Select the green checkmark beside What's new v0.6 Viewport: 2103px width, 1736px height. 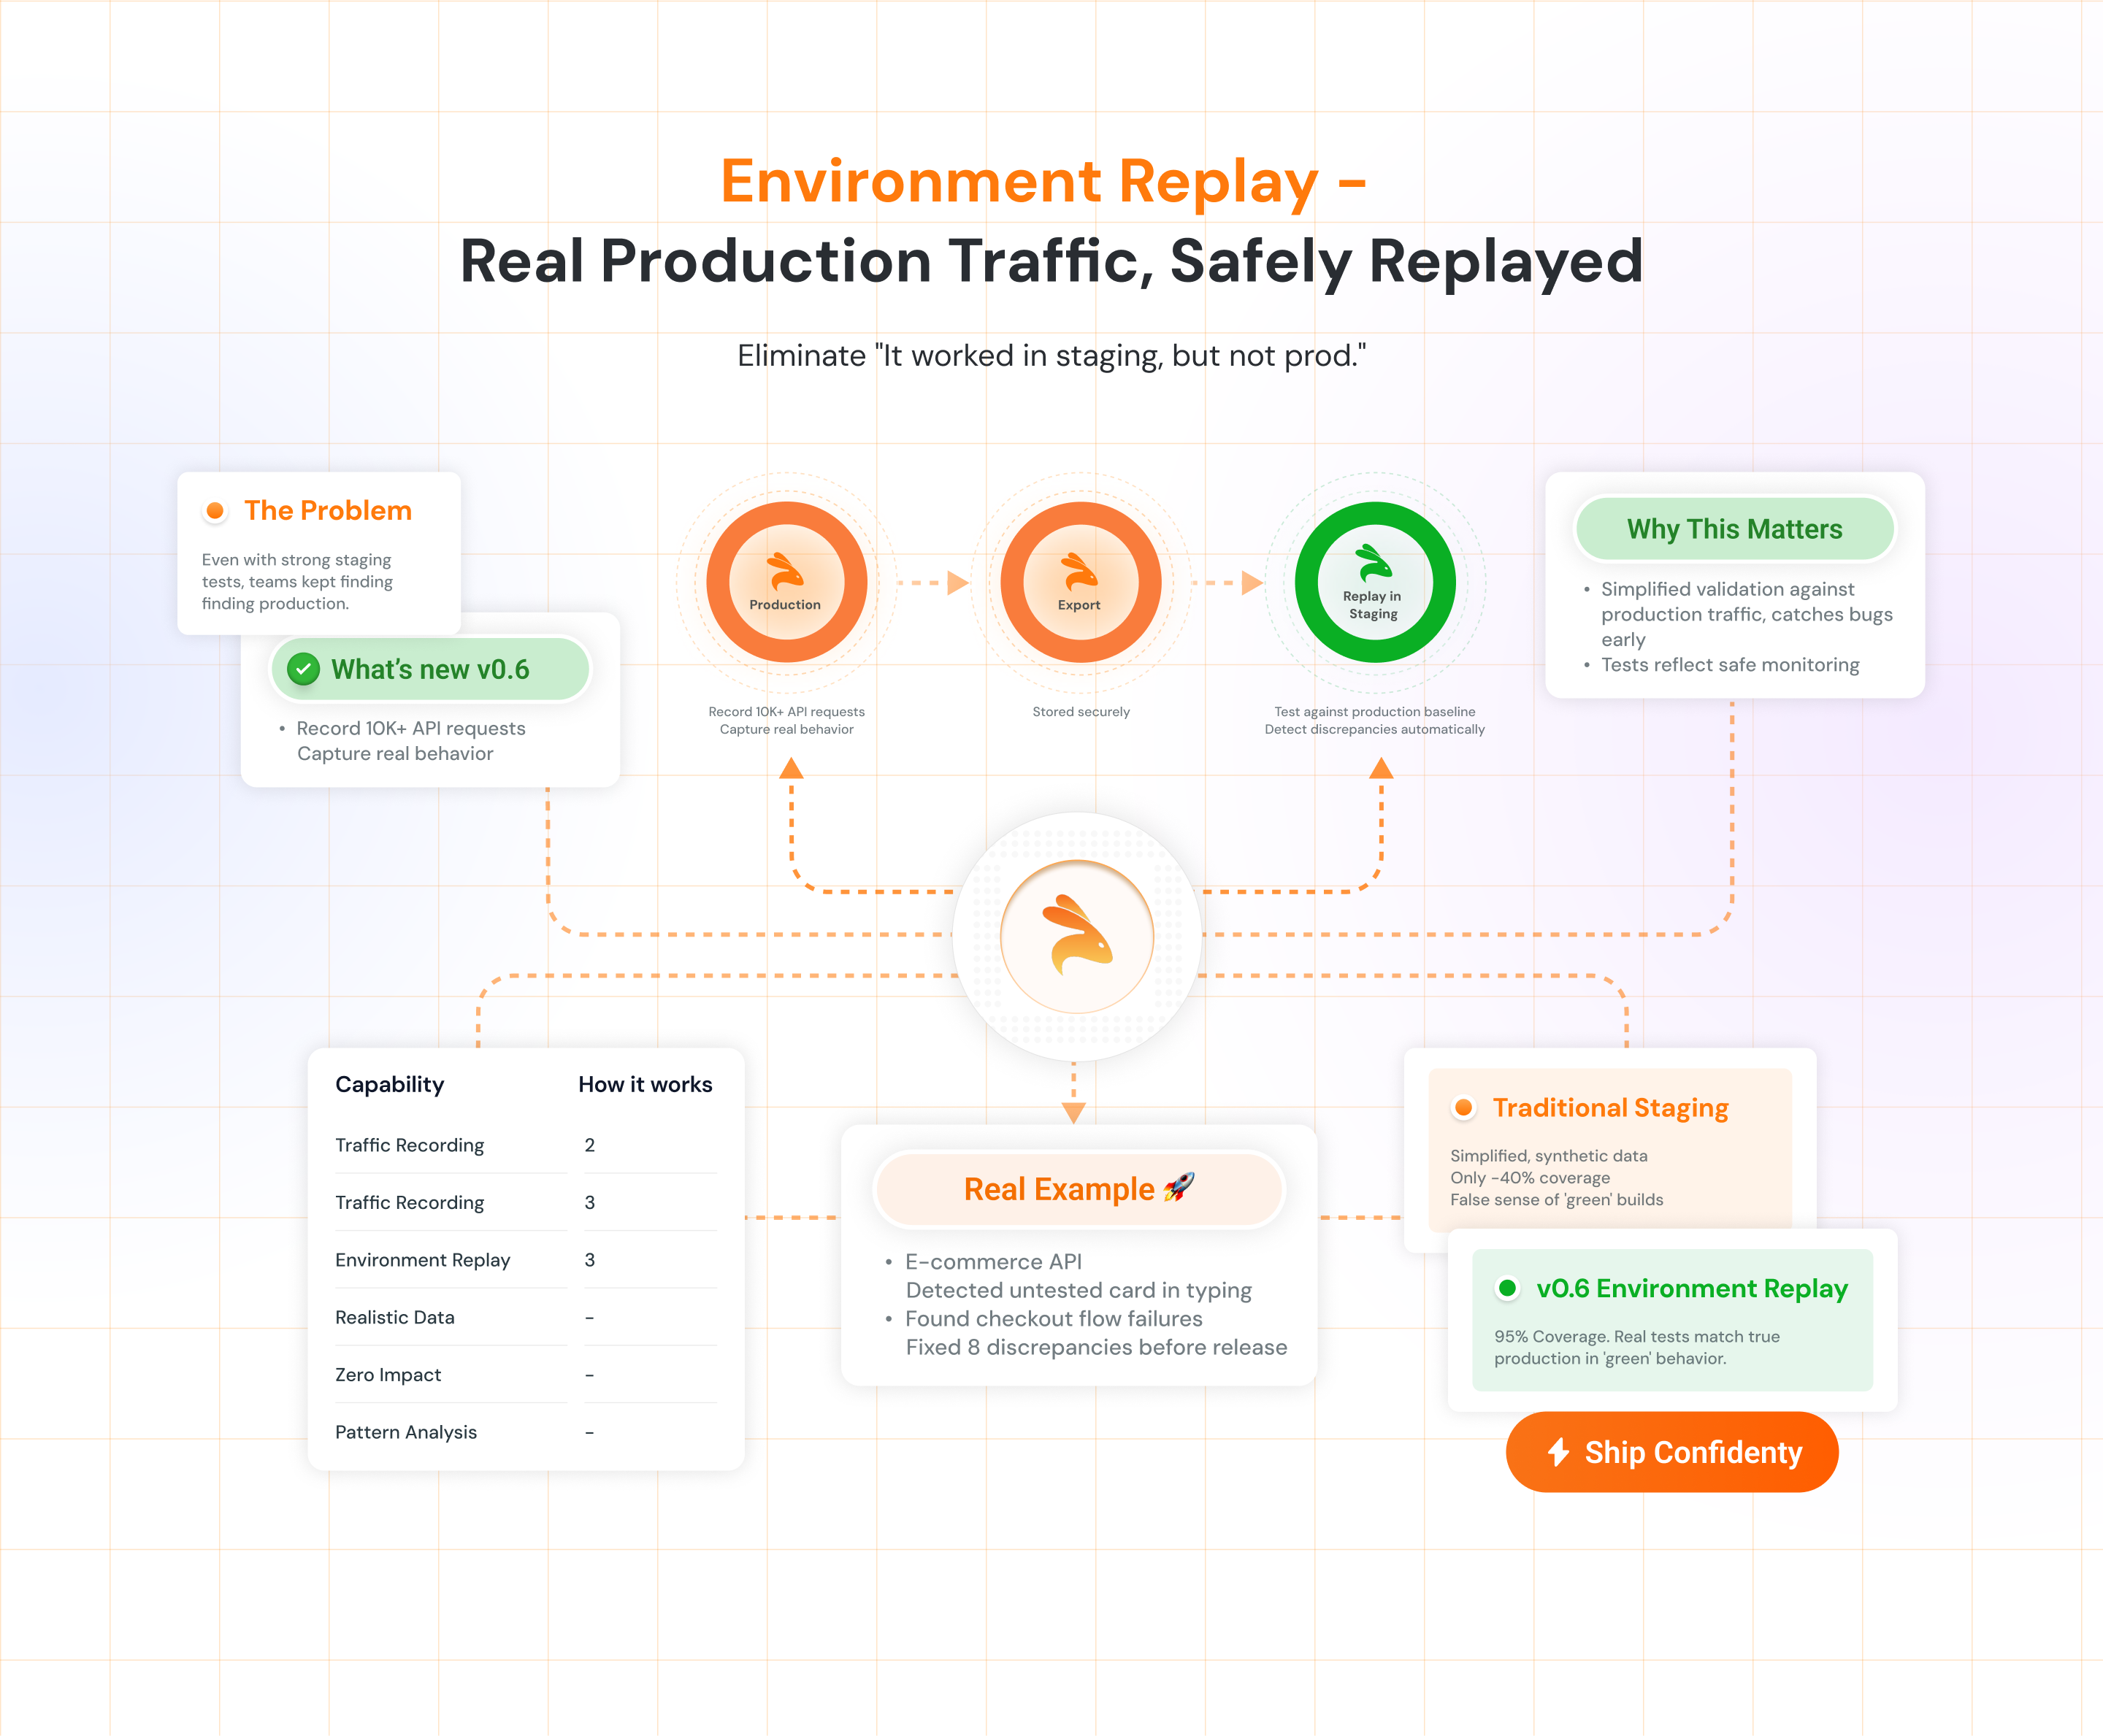pos(305,670)
